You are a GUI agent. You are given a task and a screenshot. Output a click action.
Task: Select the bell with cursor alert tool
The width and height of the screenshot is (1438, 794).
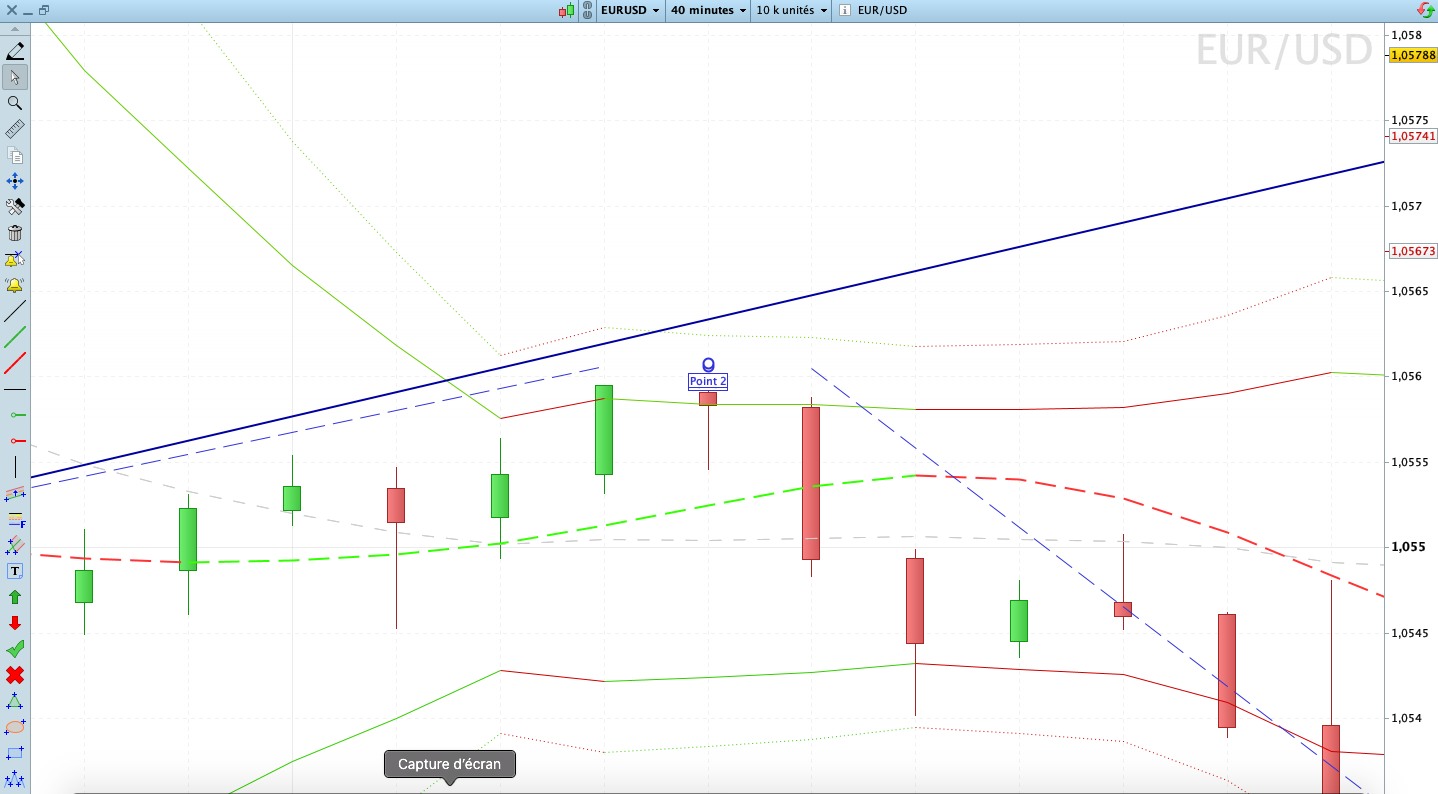click(x=15, y=259)
